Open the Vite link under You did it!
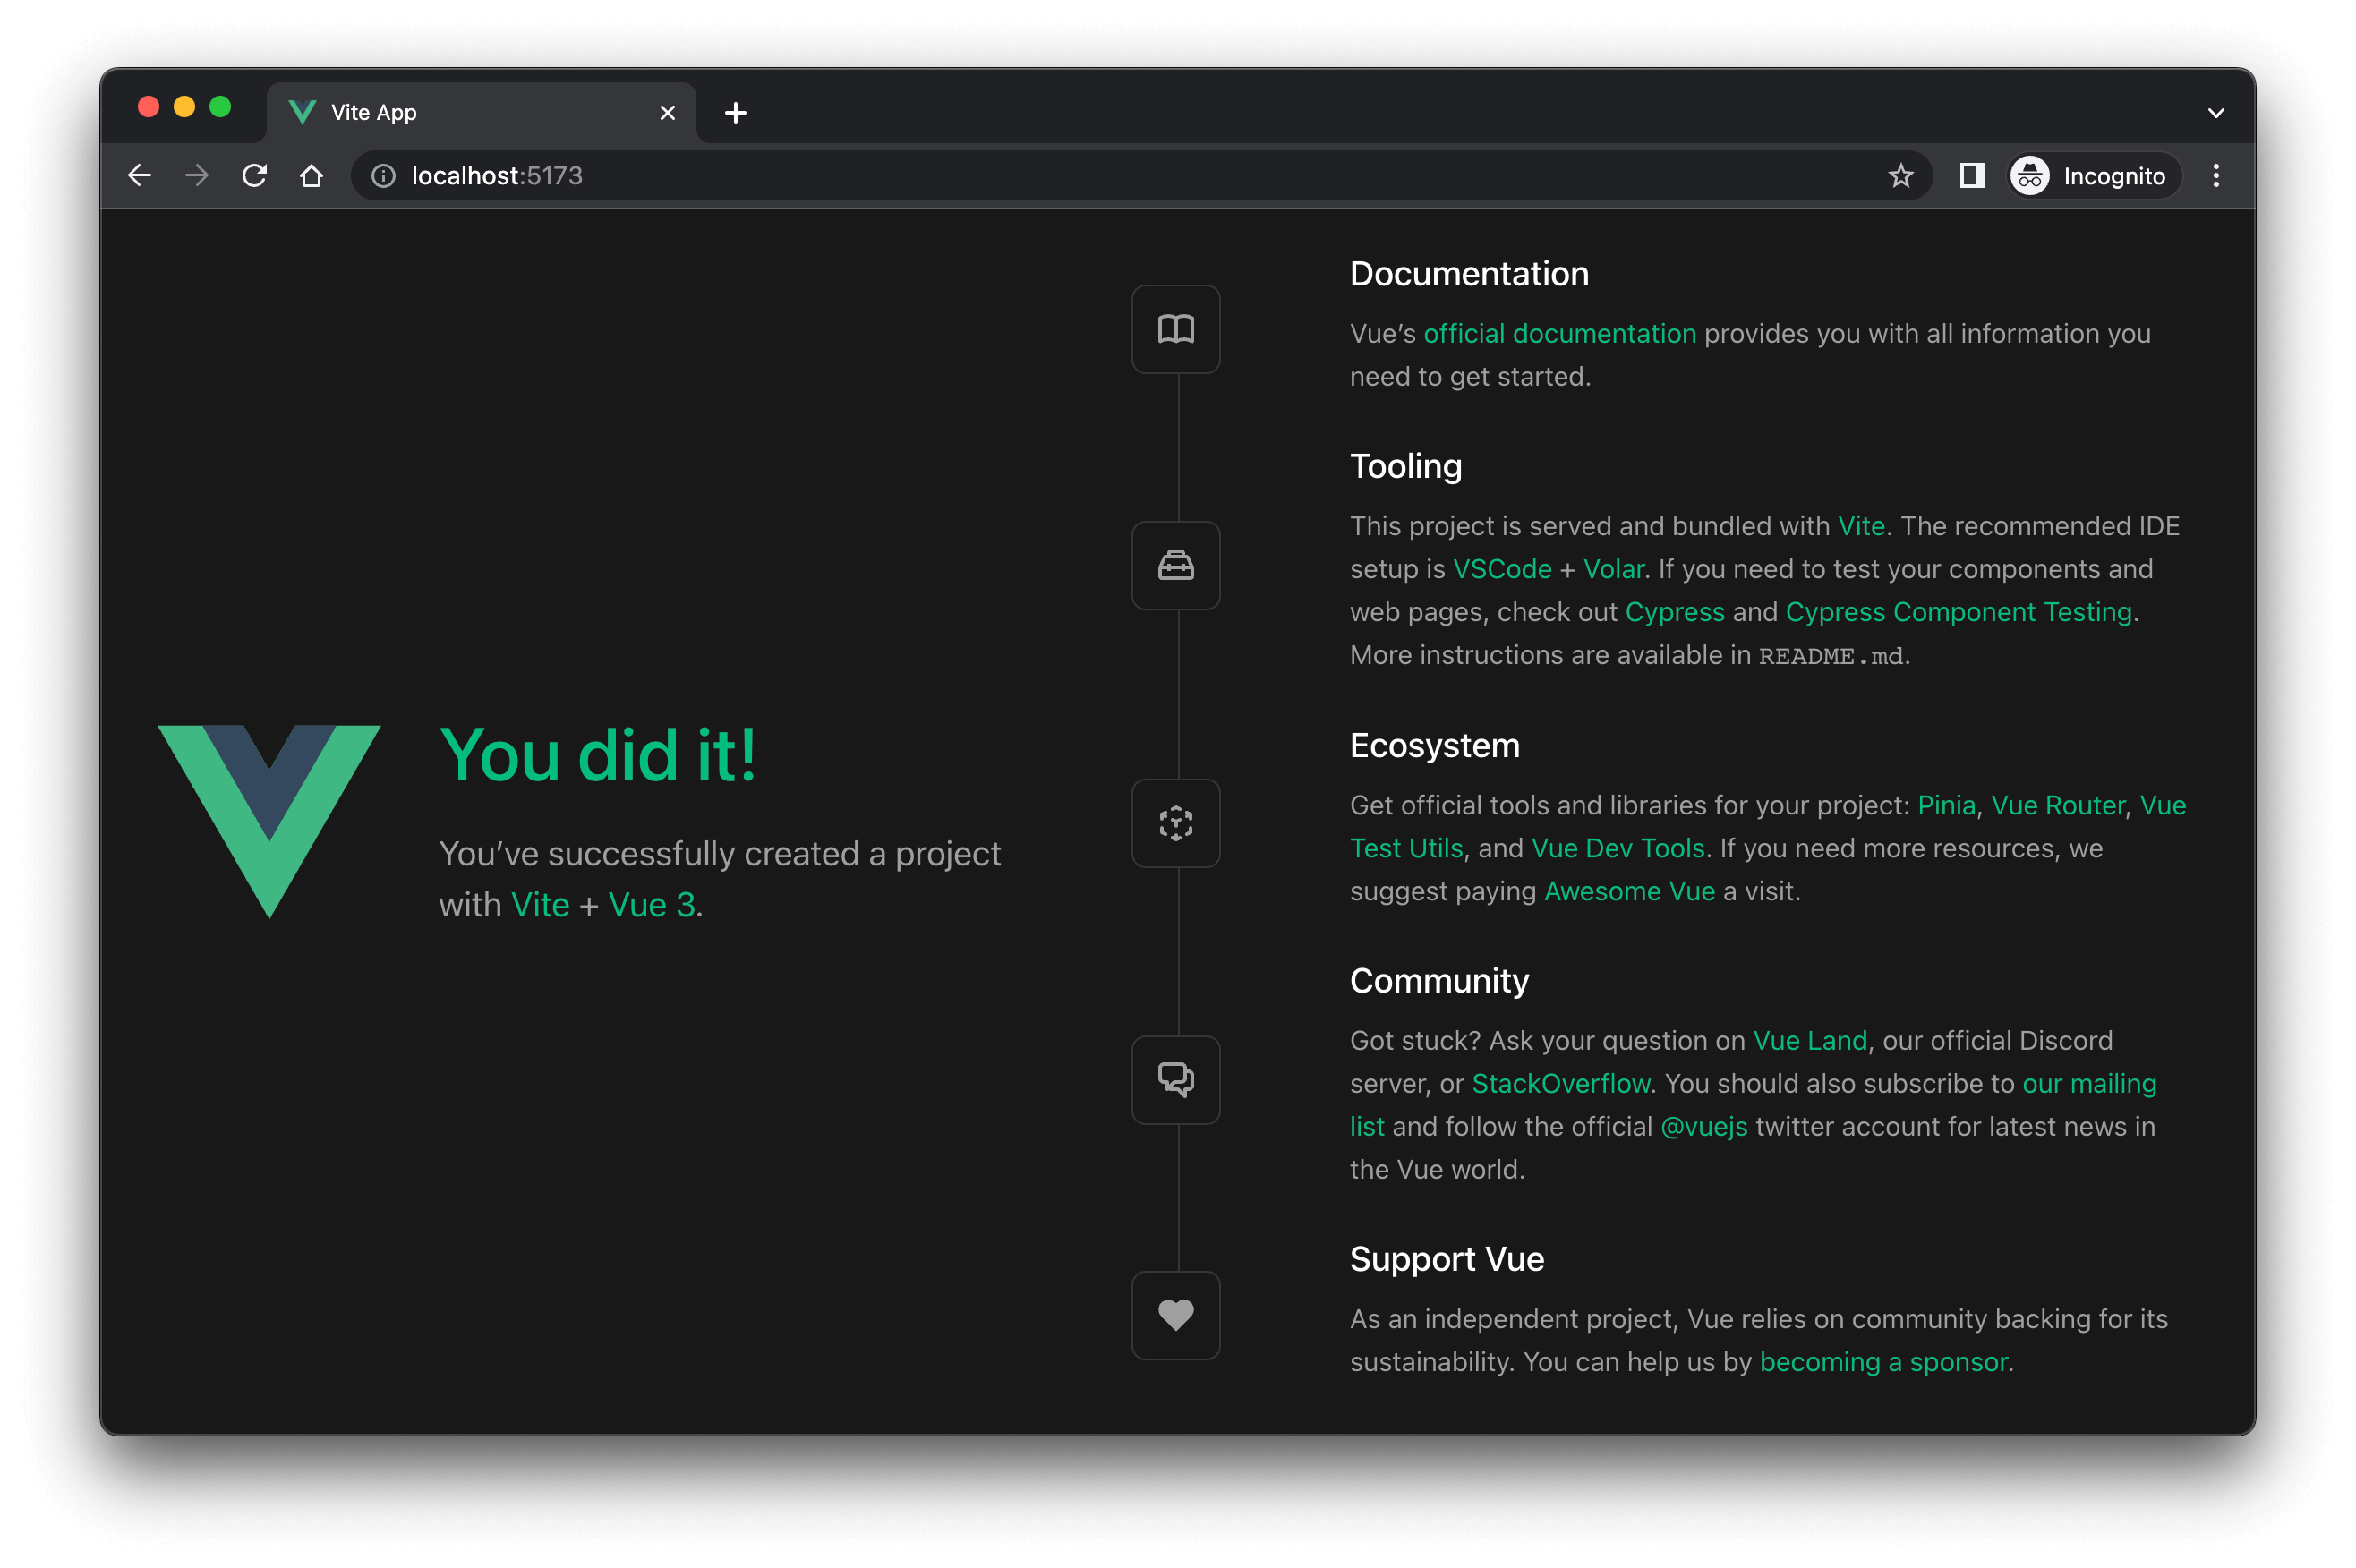The image size is (2356, 1568). coord(540,905)
